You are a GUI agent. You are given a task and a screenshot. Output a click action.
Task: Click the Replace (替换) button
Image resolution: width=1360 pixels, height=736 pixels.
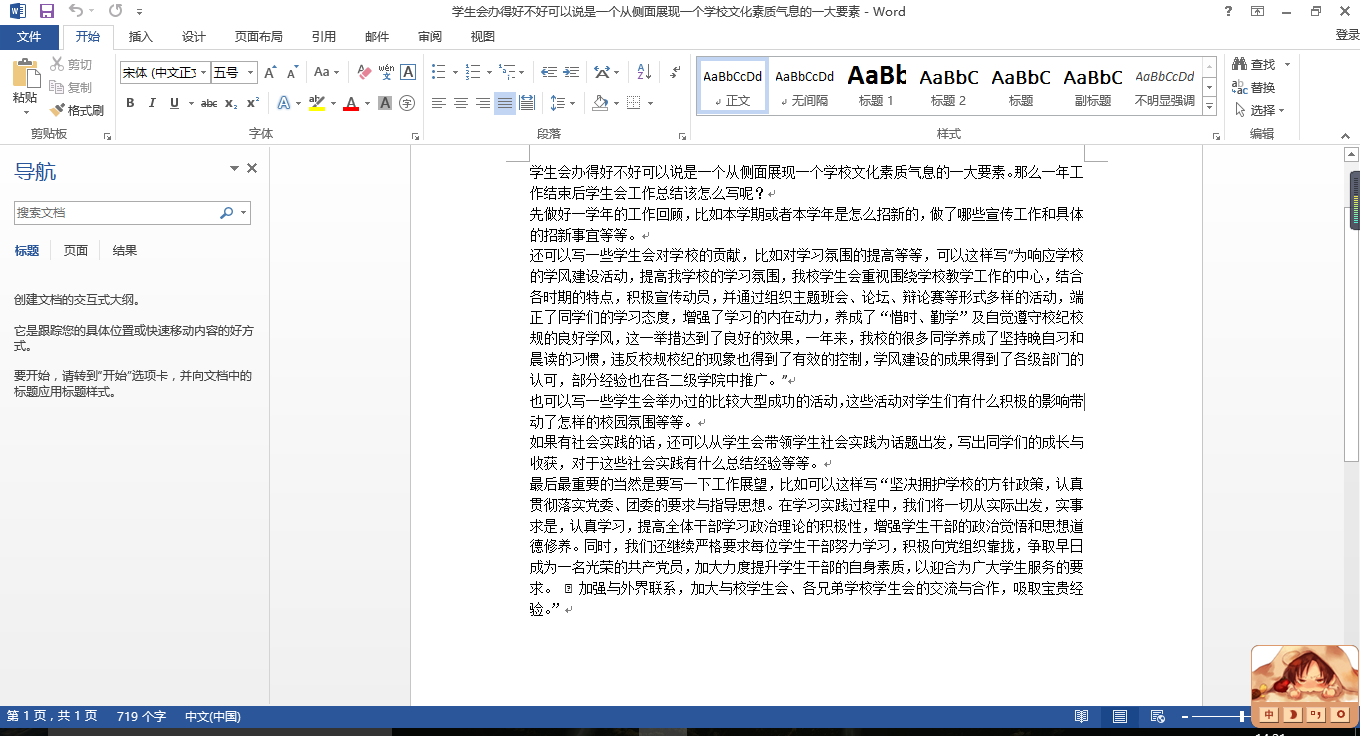tap(1254, 87)
